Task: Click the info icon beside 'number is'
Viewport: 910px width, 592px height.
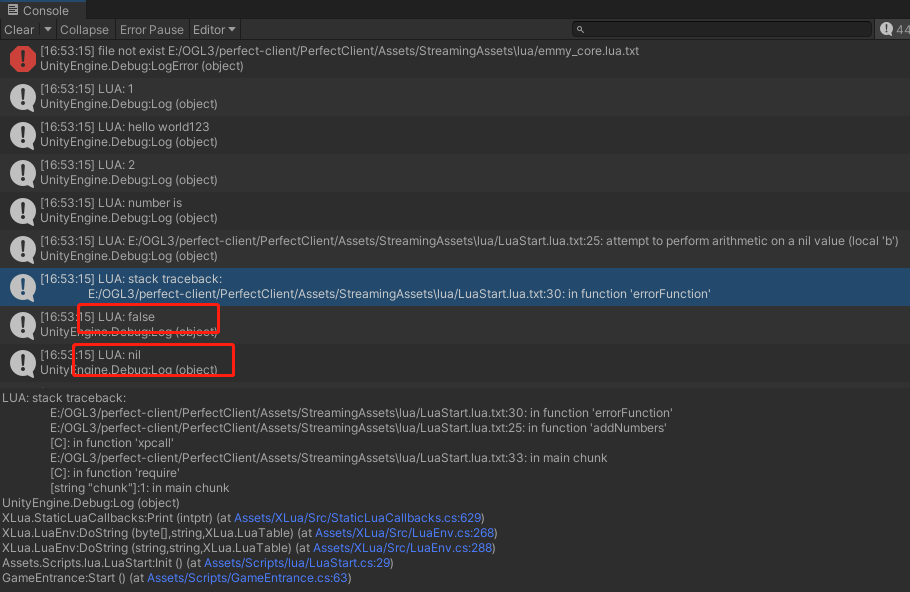Action: (23, 211)
